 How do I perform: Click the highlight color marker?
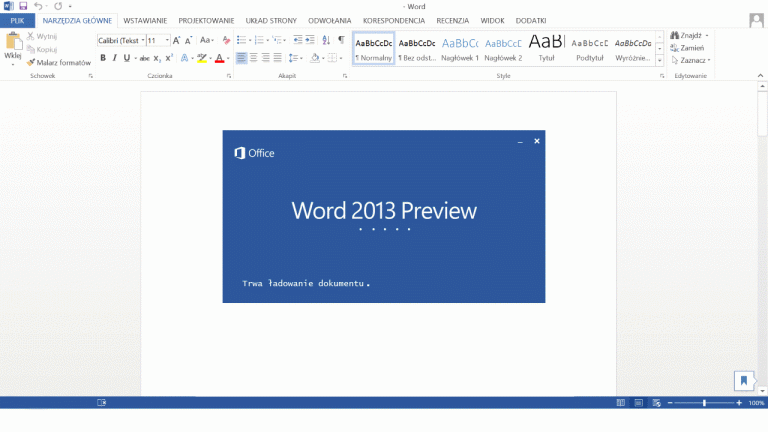(x=201, y=58)
